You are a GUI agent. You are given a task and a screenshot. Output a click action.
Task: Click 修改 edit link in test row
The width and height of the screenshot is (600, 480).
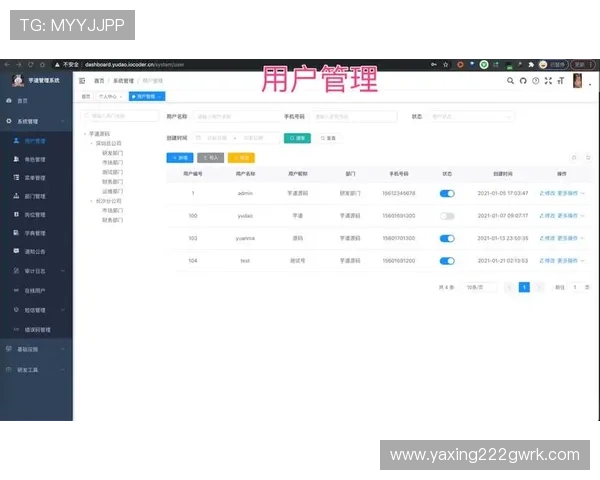[547, 261]
